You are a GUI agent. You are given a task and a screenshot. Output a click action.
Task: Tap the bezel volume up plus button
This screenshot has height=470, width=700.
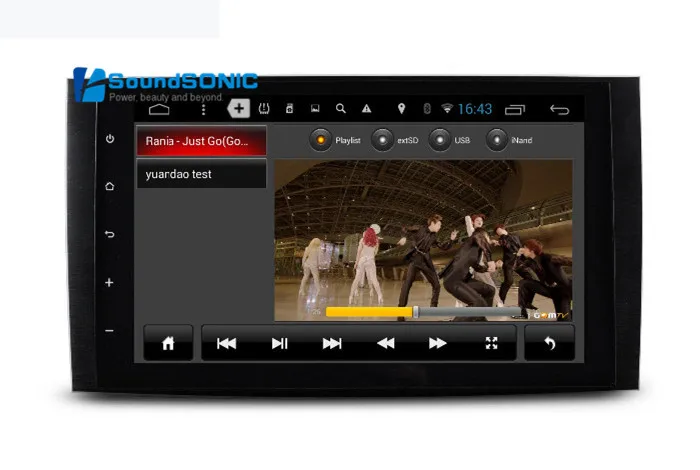point(109,283)
